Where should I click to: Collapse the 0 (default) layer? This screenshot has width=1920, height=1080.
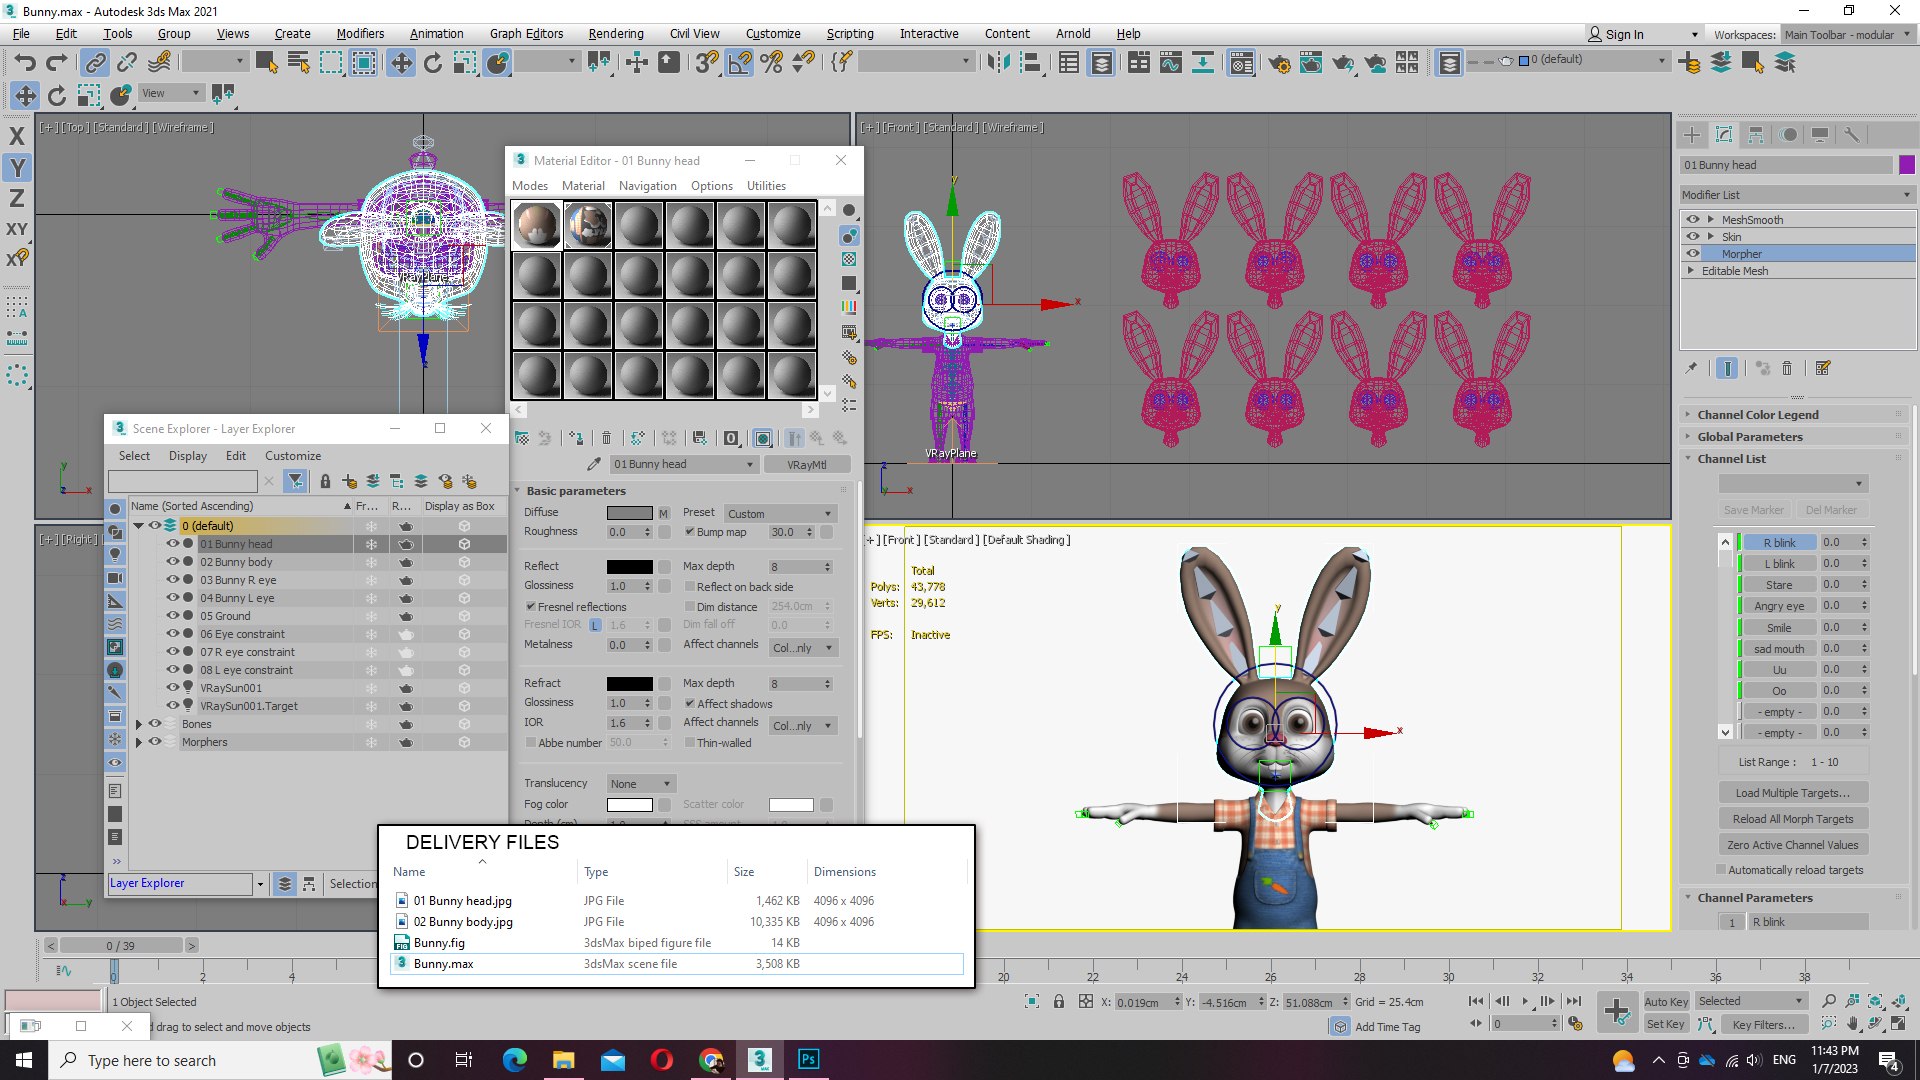[139, 526]
